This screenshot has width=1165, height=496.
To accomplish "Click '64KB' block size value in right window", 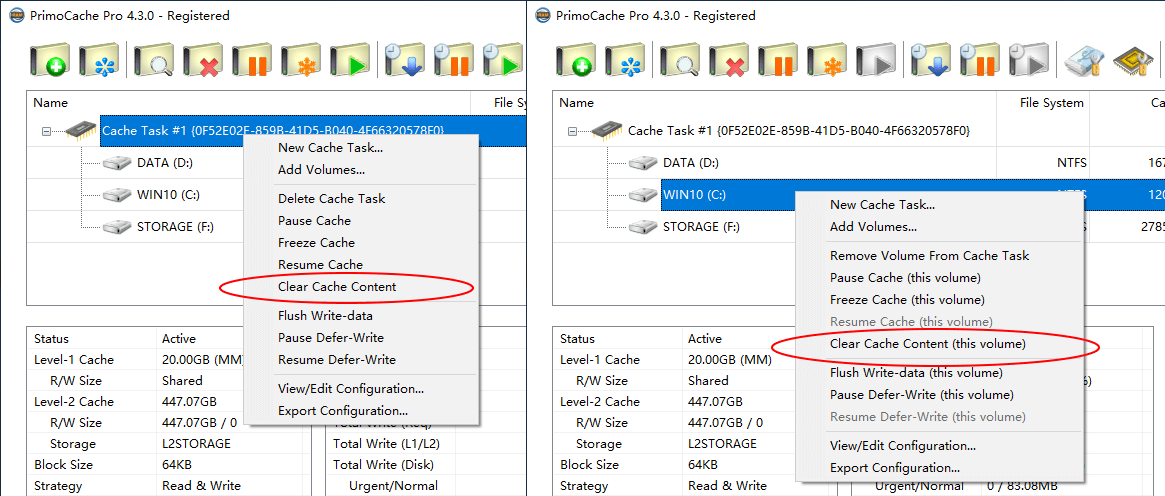I will [x=703, y=465].
